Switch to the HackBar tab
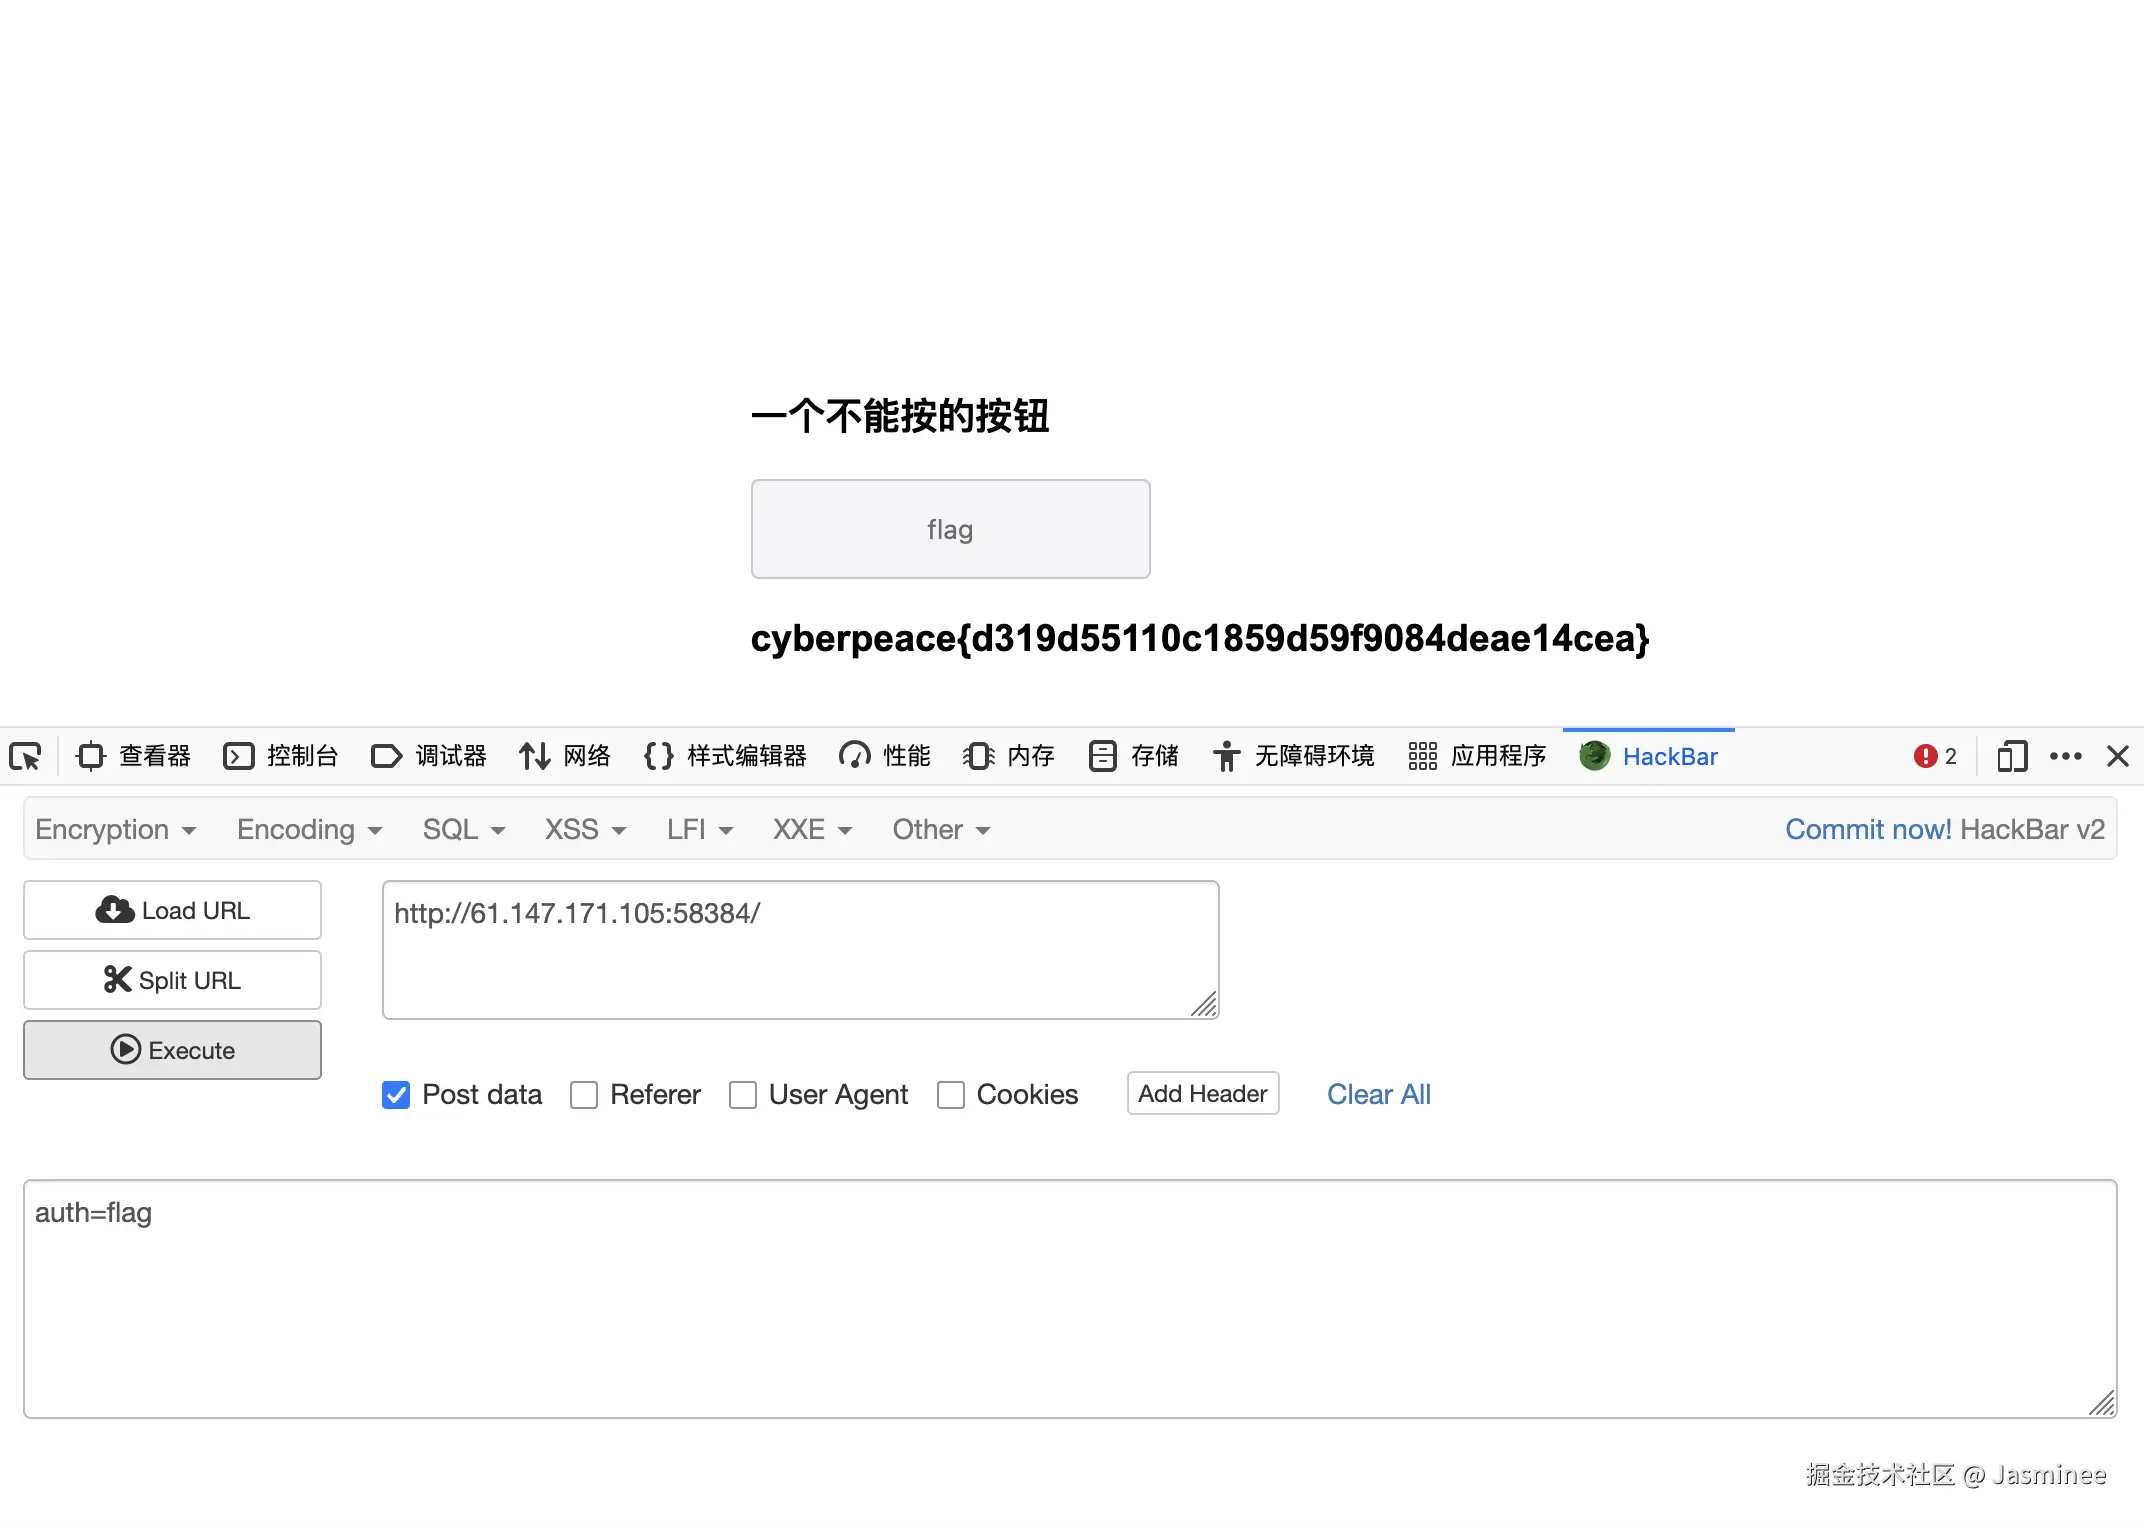The image size is (2144, 1526). coord(1649,756)
